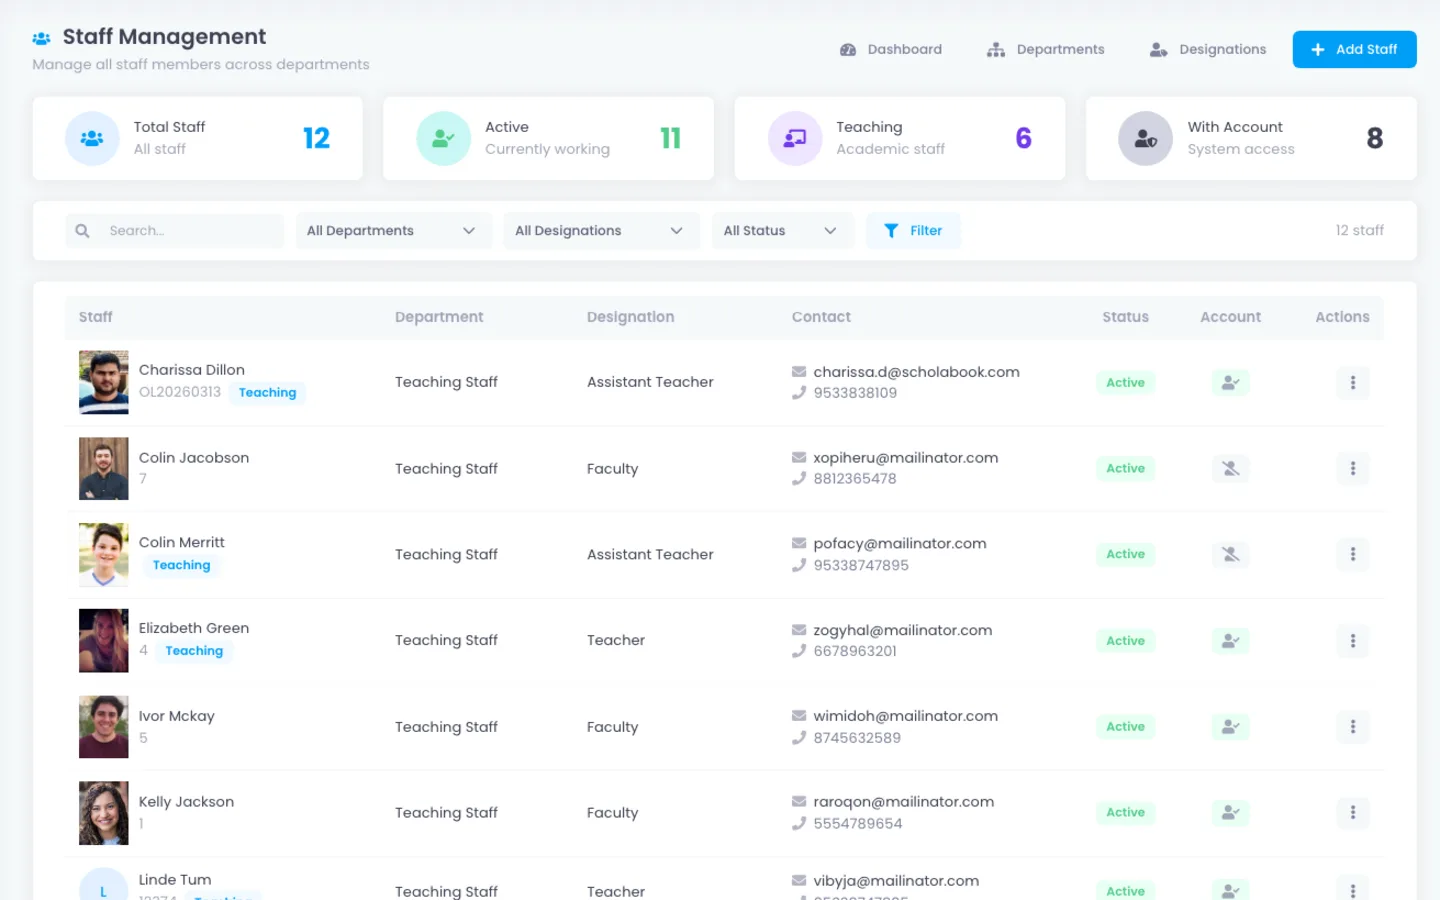Click the no-account icon for Colin Jacobson
Screen dimensions: 1440x900
1230,468
